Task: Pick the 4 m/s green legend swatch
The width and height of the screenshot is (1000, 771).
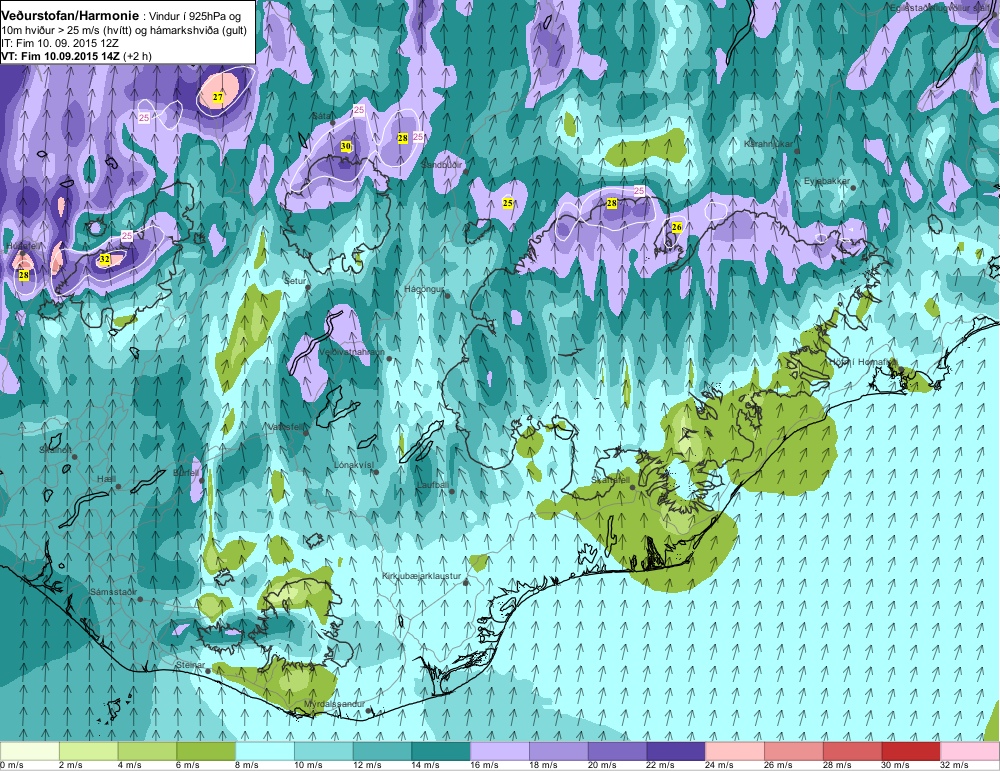Action: tap(147, 751)
